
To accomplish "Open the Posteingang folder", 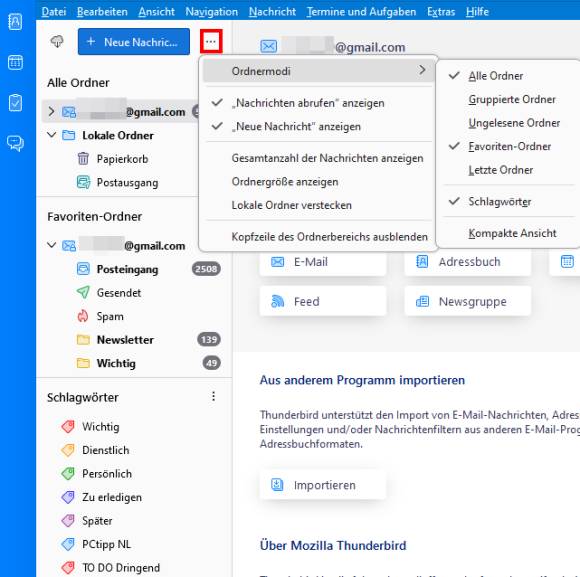I will tap(127, 269).
